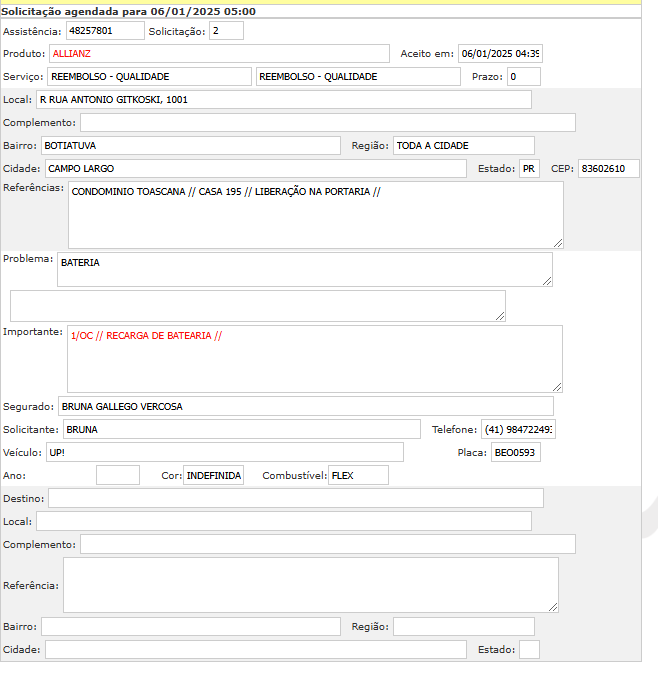The height and width of the screenshot is (673, 658).
Task: Click the Região field TODA A CIDADE
Action: (x=463, y=146)
